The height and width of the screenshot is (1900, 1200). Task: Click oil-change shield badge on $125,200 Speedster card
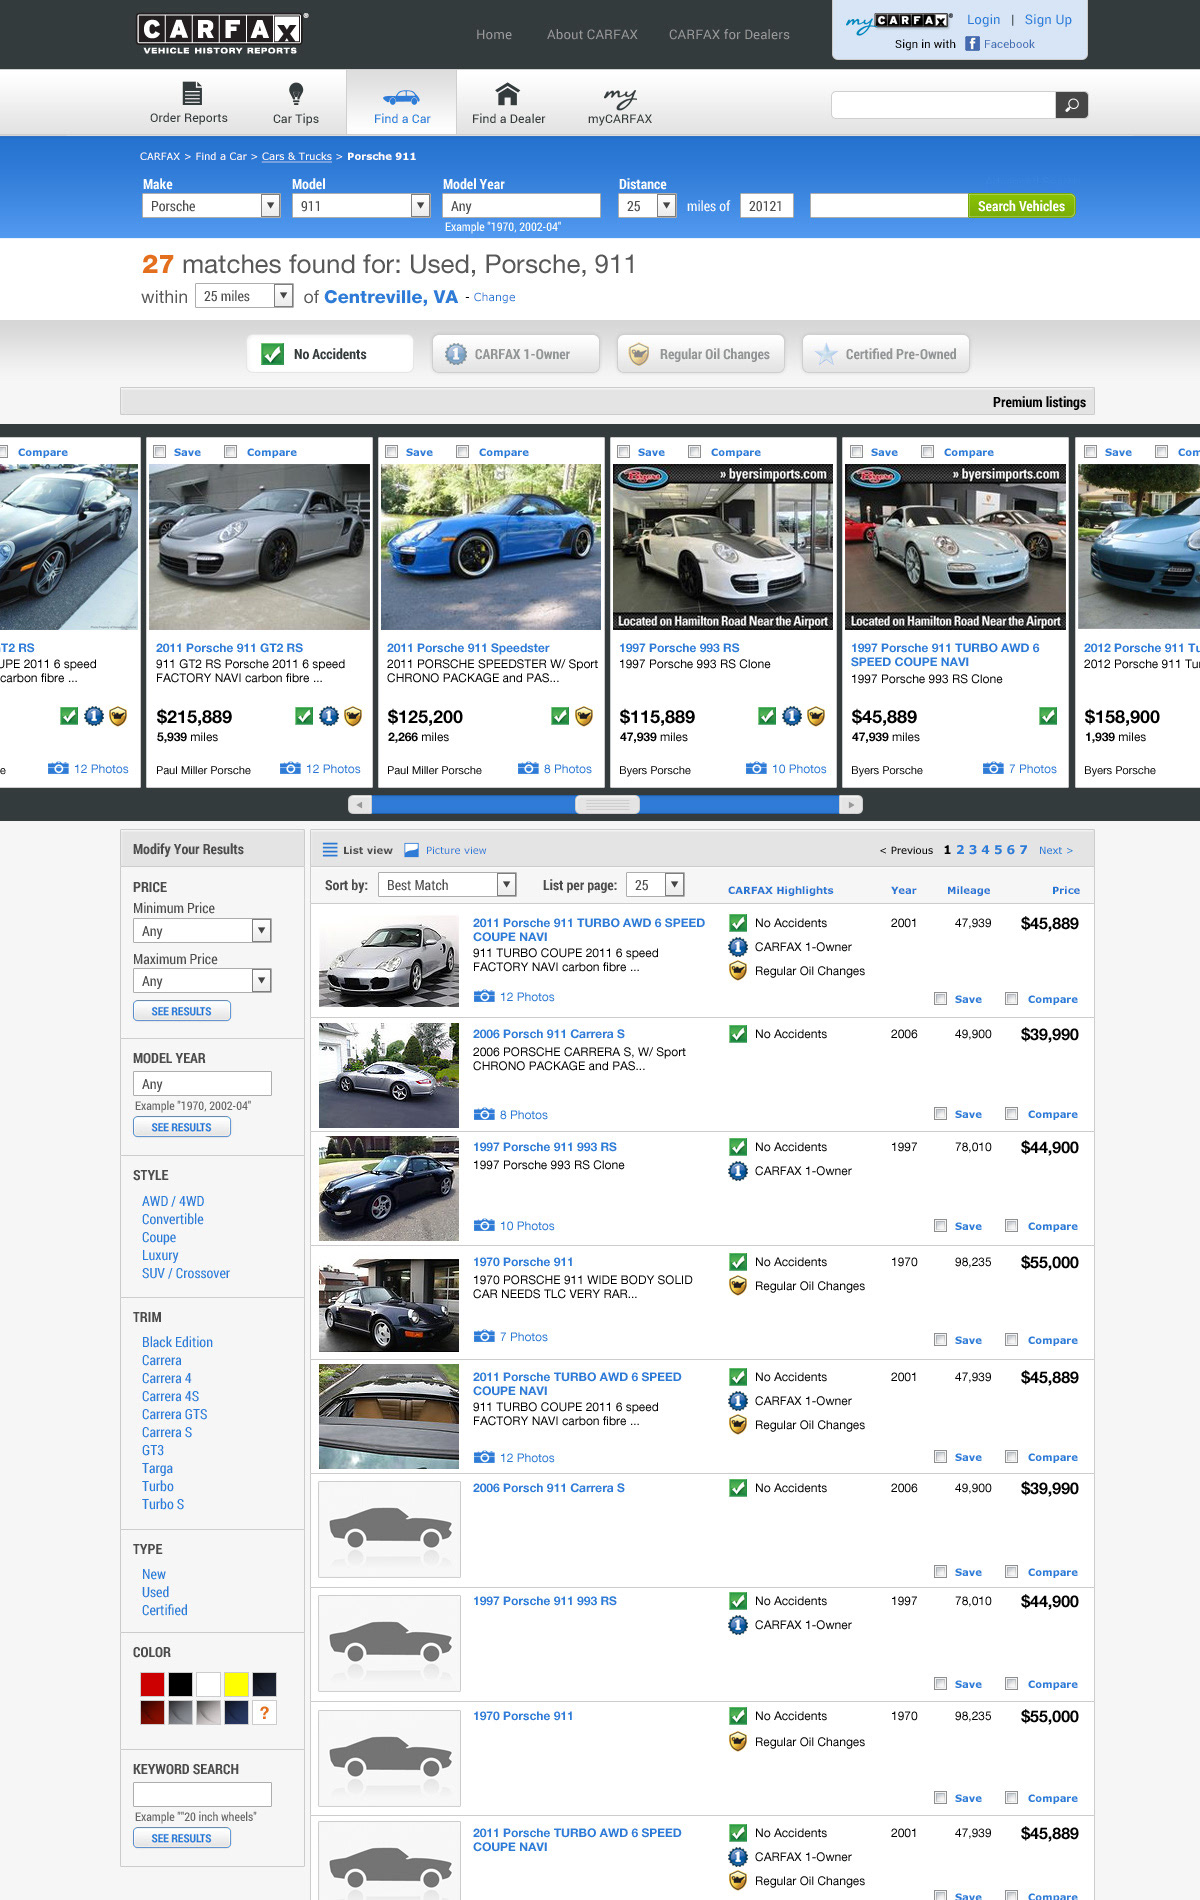click(584, 716)
